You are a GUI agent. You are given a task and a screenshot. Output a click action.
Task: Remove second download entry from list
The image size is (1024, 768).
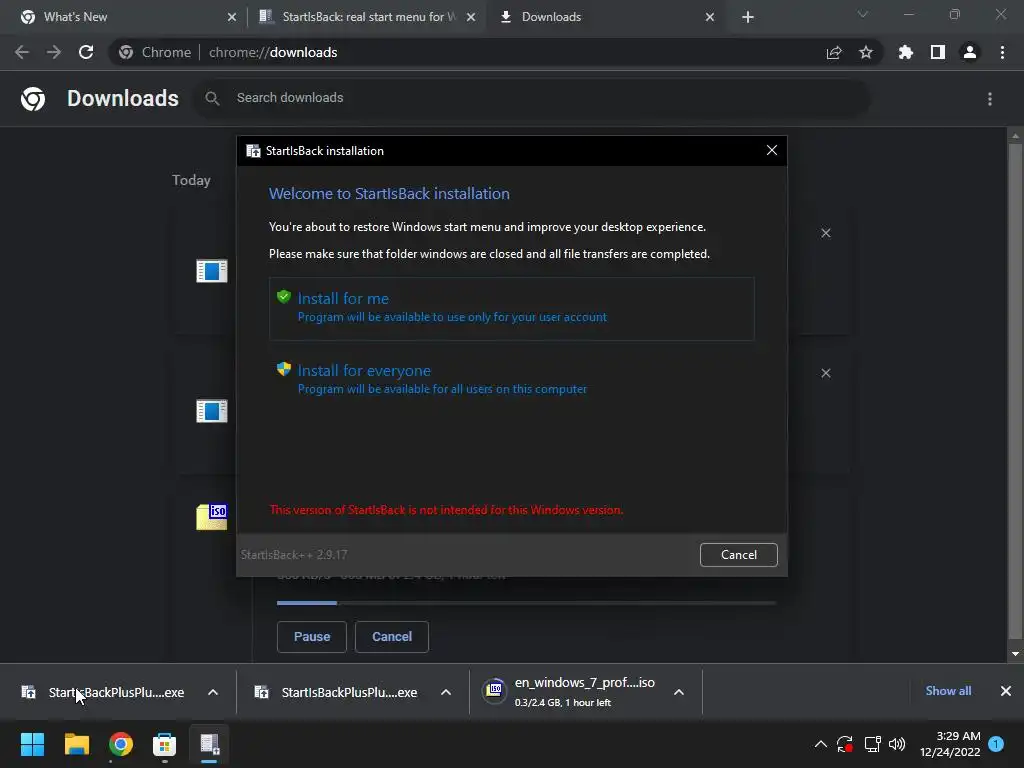tap(826, 374)
